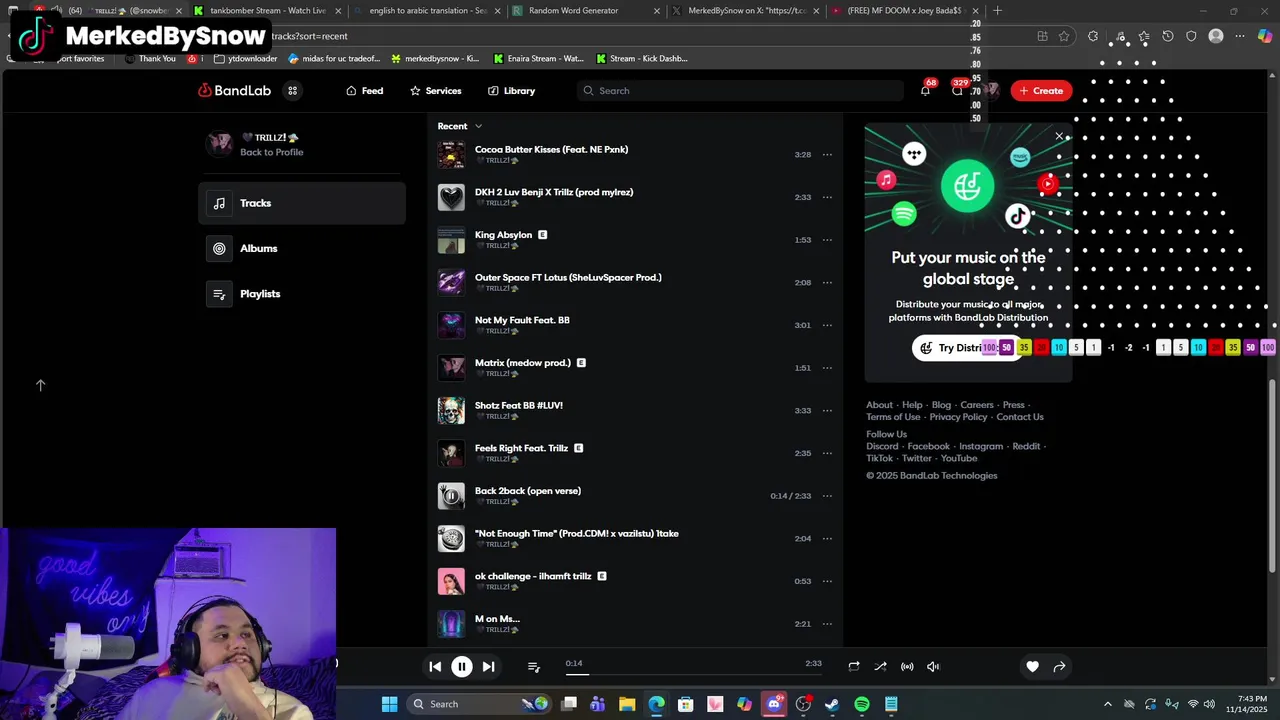Image resolution: width=1280 pixels, height=720 pixels.
Task: Open more options for Not My Fault
Action: pyautogui.click(x=827, y=326)
